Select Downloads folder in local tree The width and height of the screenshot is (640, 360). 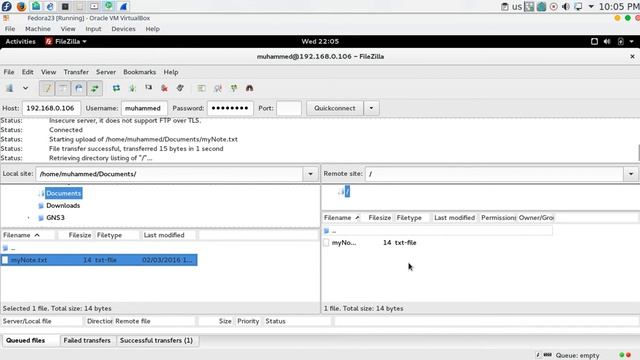pyautogui.click(x=63, y=205)
